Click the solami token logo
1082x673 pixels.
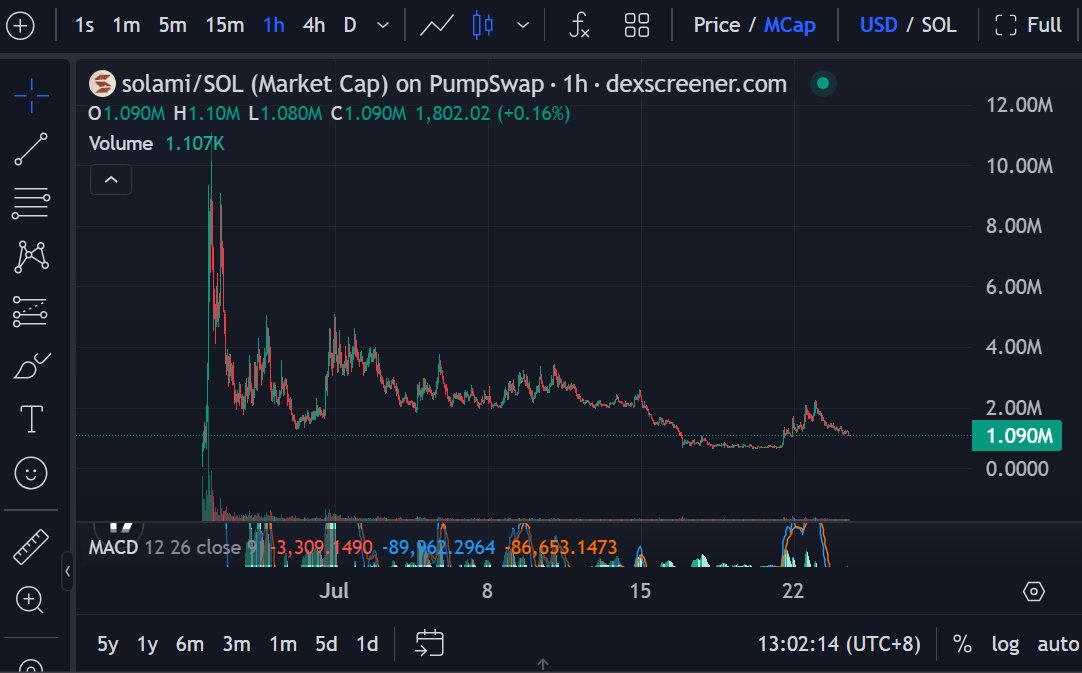101,84
